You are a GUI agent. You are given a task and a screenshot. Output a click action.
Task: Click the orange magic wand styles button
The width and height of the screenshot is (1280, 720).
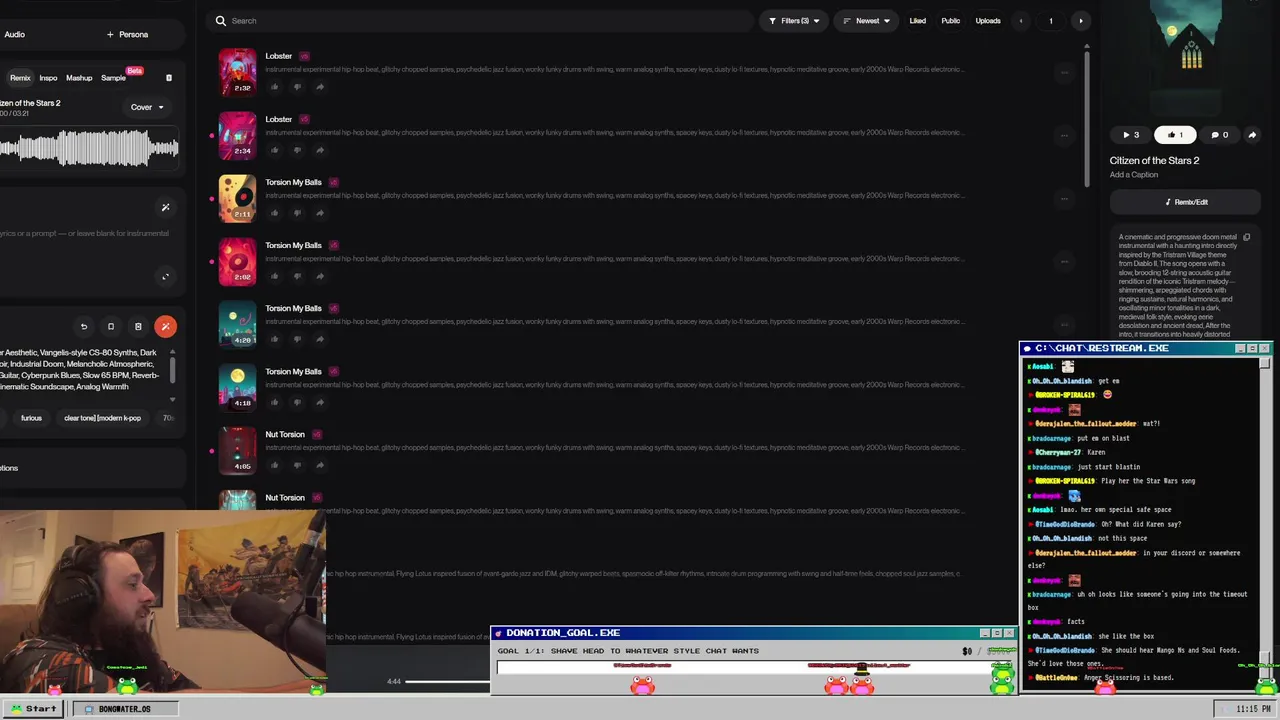tap(166, 326)
